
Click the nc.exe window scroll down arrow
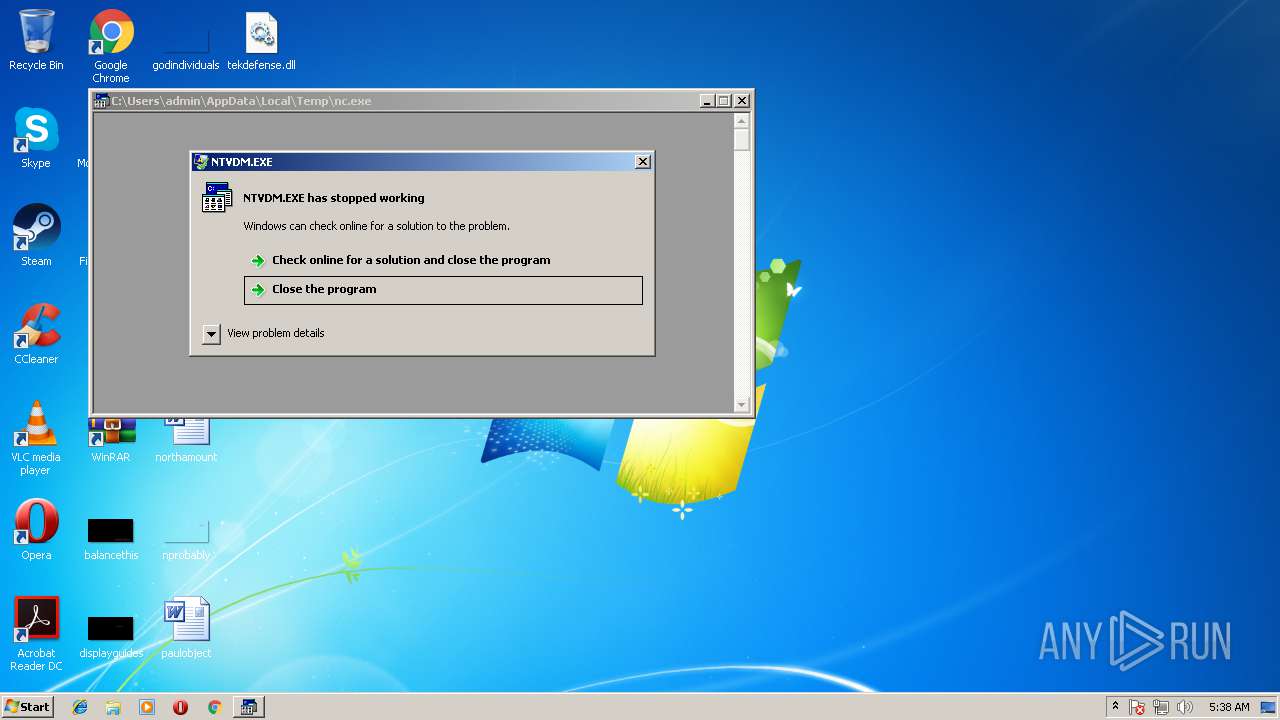click(741, 405)
